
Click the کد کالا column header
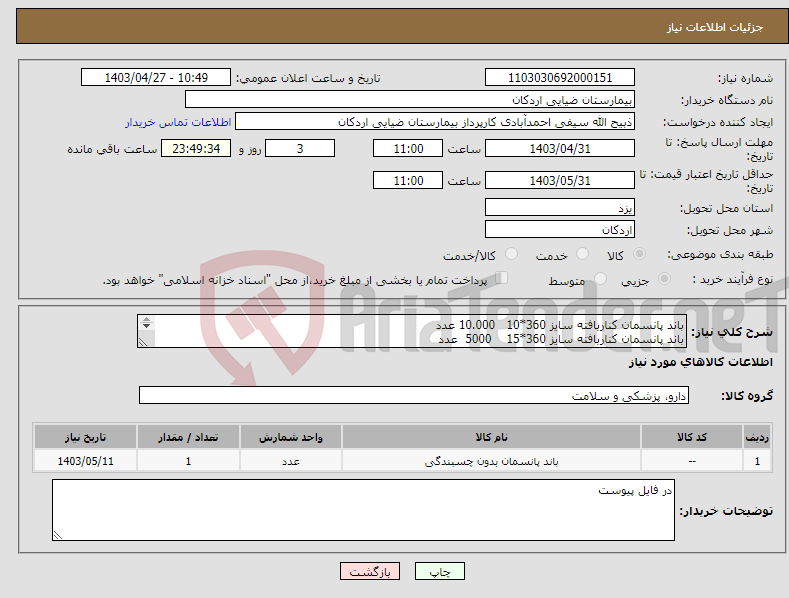coord(692,437)
